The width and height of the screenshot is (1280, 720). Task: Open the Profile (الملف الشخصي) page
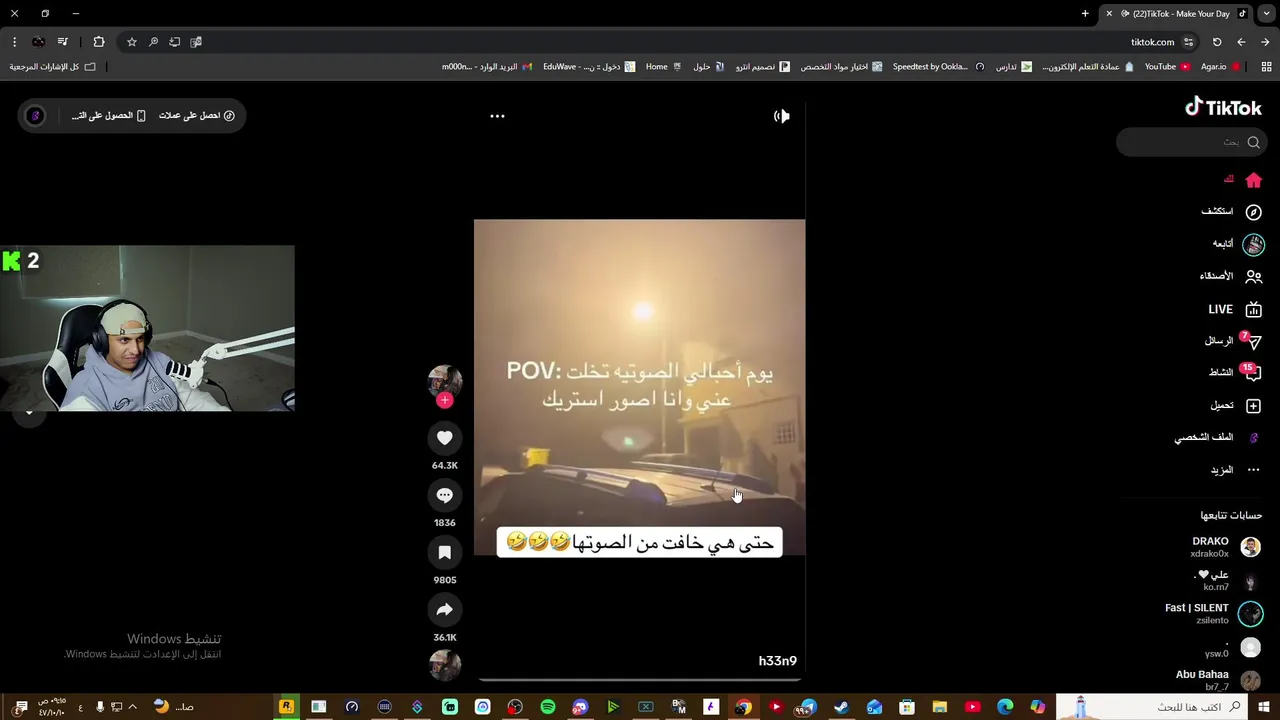pos(1217,438)
